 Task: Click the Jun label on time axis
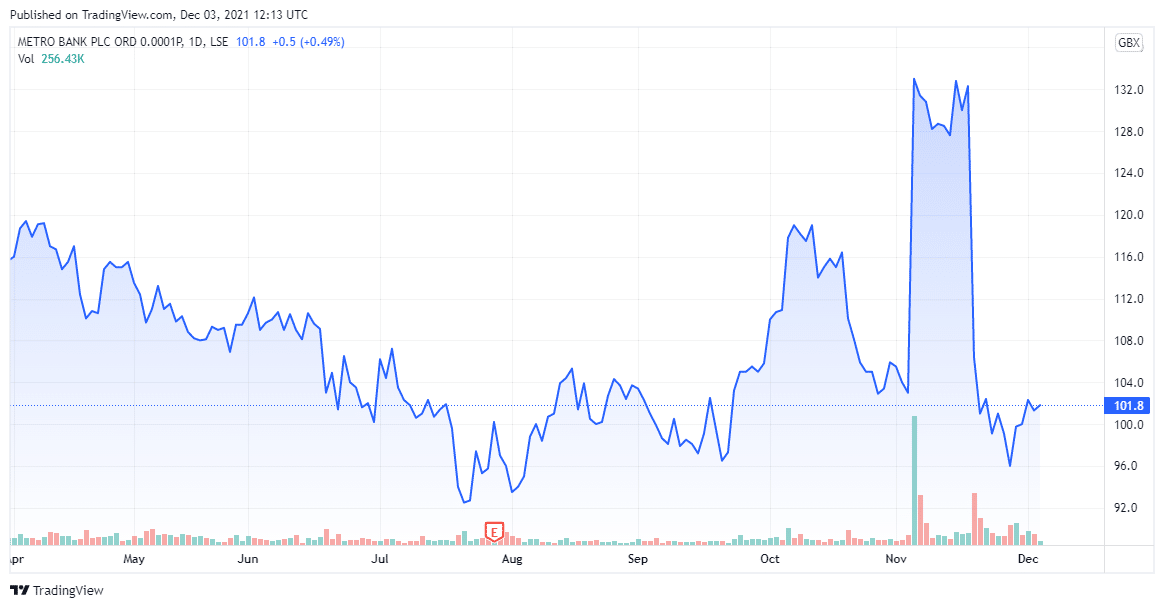pos(248,559)
